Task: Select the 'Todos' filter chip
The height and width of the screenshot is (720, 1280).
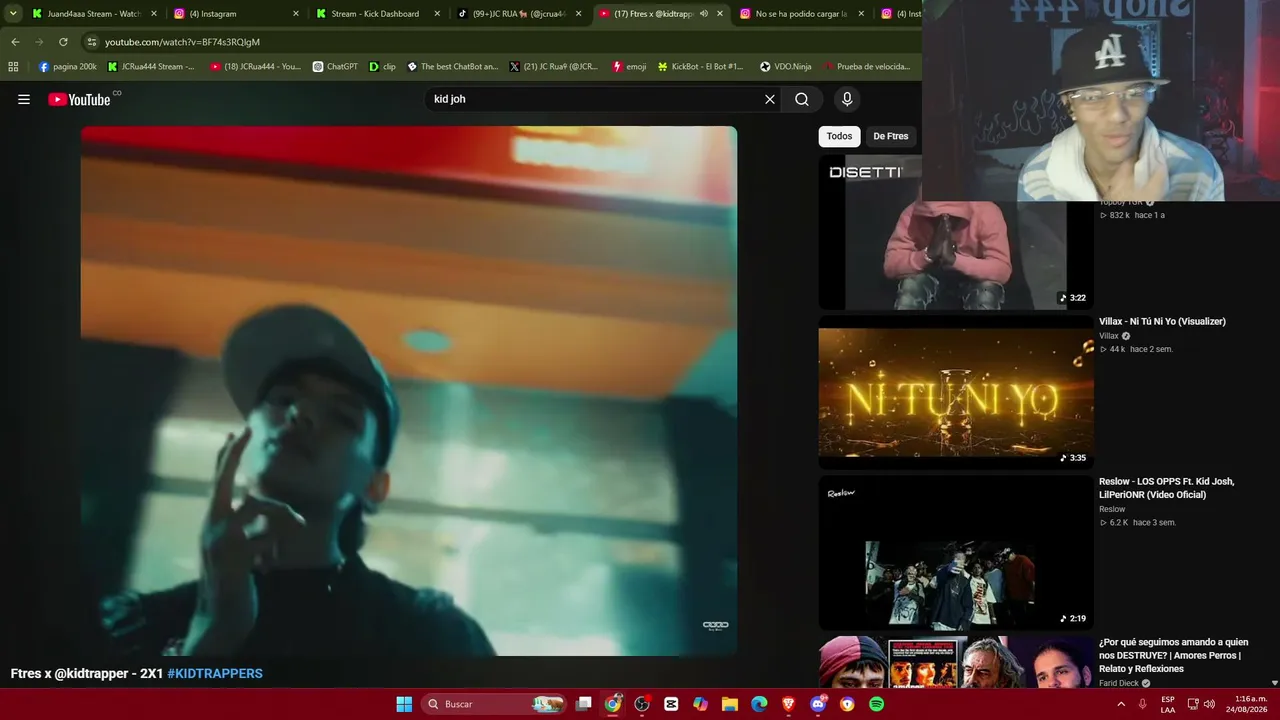Action: (x=839, y=136)
